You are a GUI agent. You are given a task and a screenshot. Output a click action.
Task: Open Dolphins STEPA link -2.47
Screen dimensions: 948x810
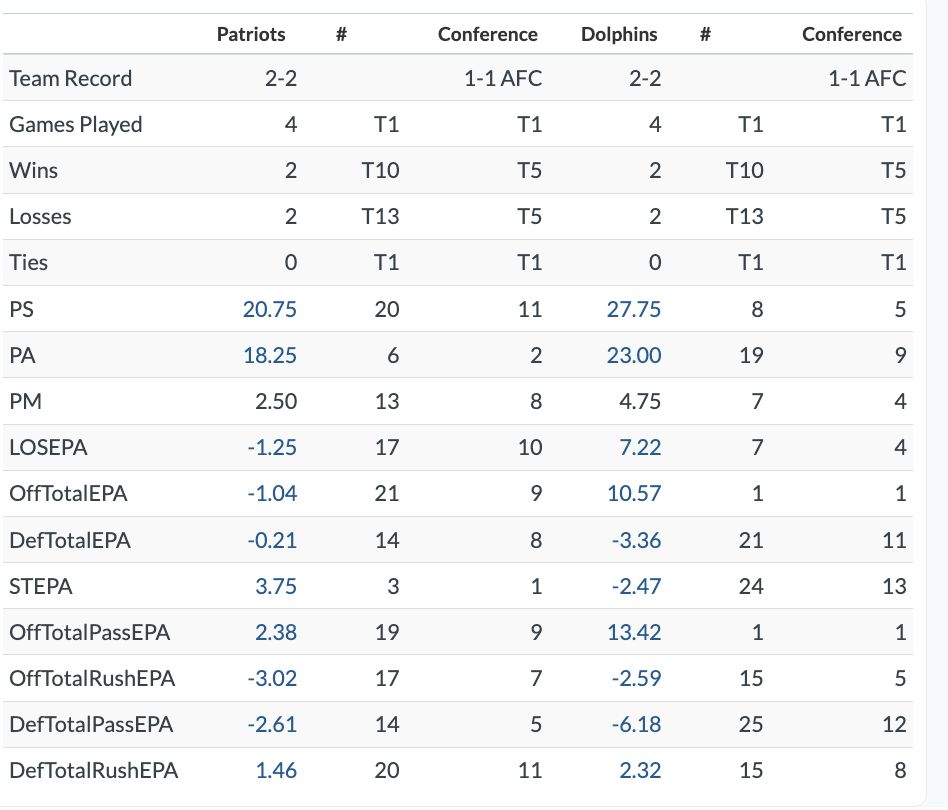coord(636,586)
